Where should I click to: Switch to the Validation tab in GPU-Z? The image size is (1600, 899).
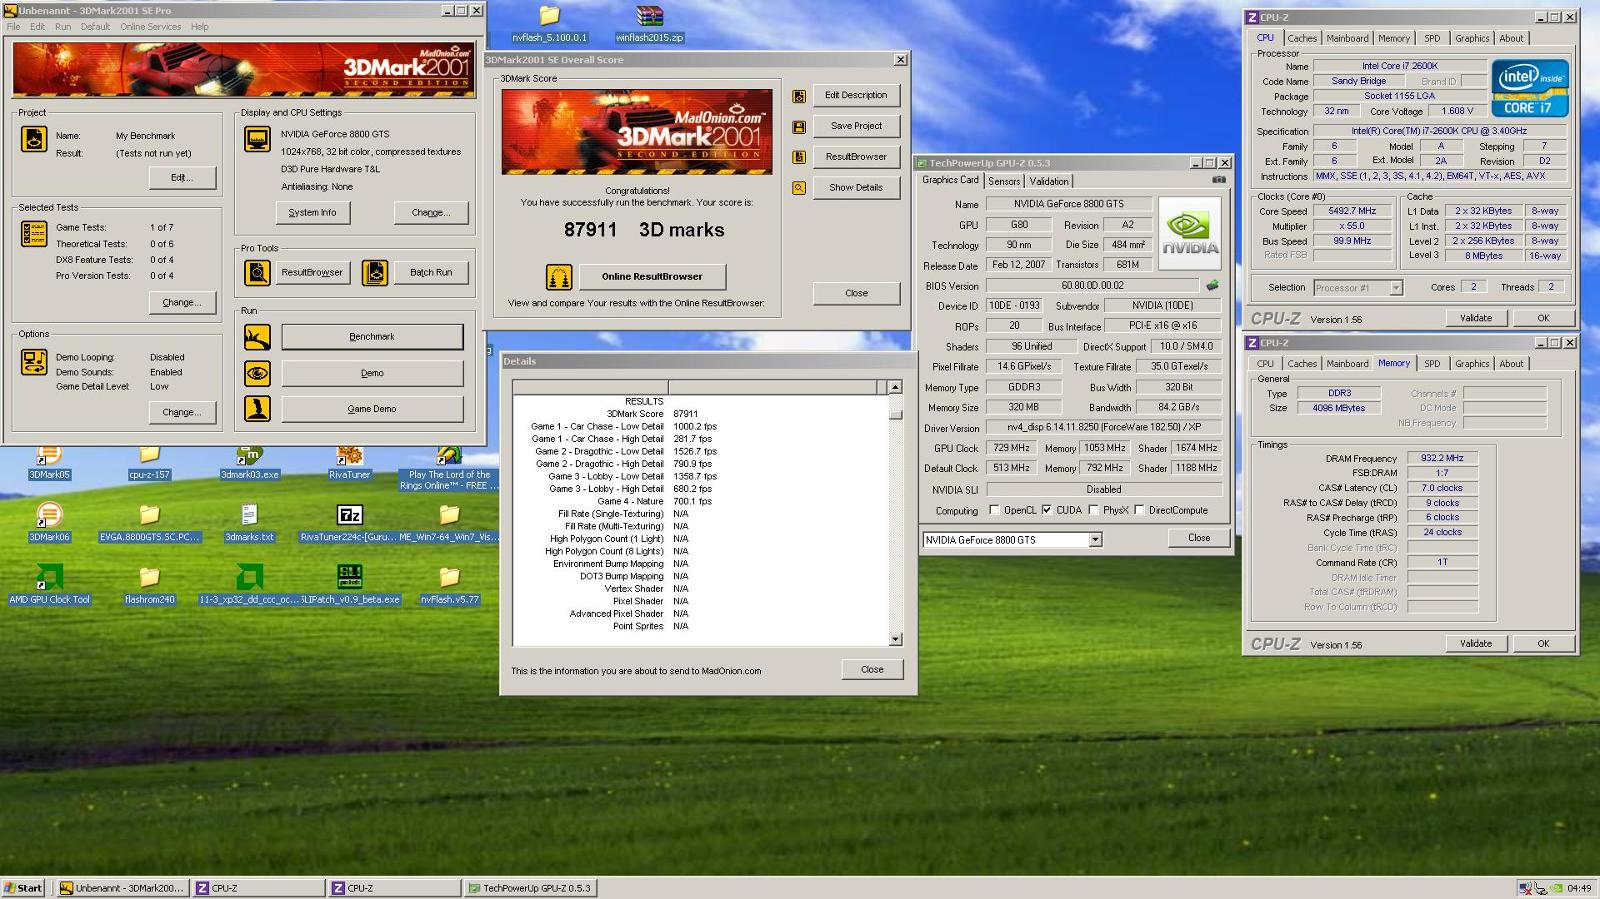point(1049,181)
